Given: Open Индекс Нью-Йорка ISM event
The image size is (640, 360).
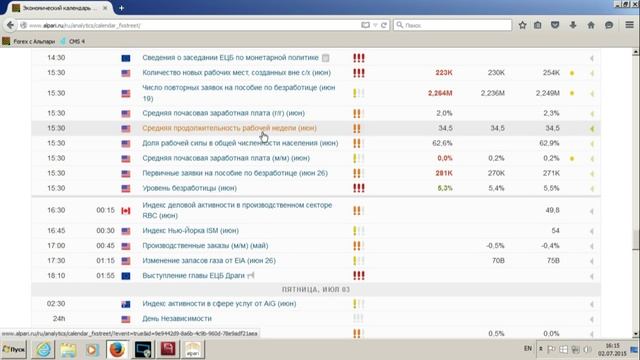Looking at the screenshot, I should (190, 231).
